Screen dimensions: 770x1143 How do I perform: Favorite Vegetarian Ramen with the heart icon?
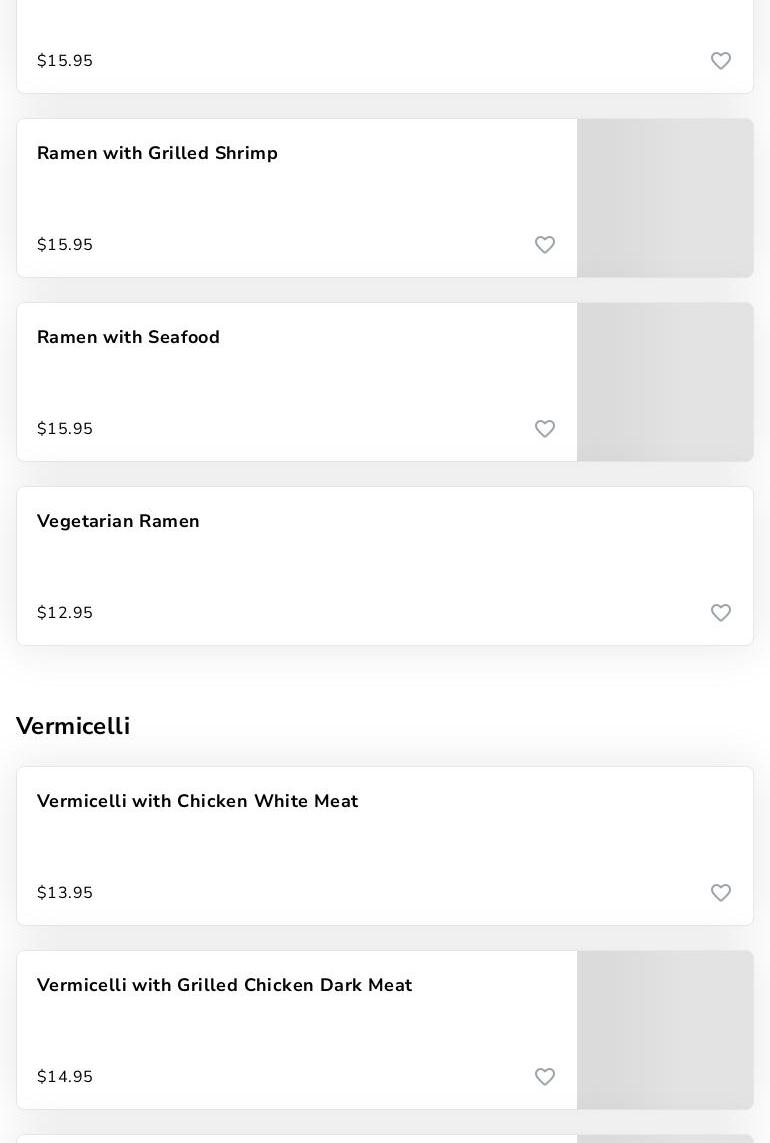pos(721,613)
